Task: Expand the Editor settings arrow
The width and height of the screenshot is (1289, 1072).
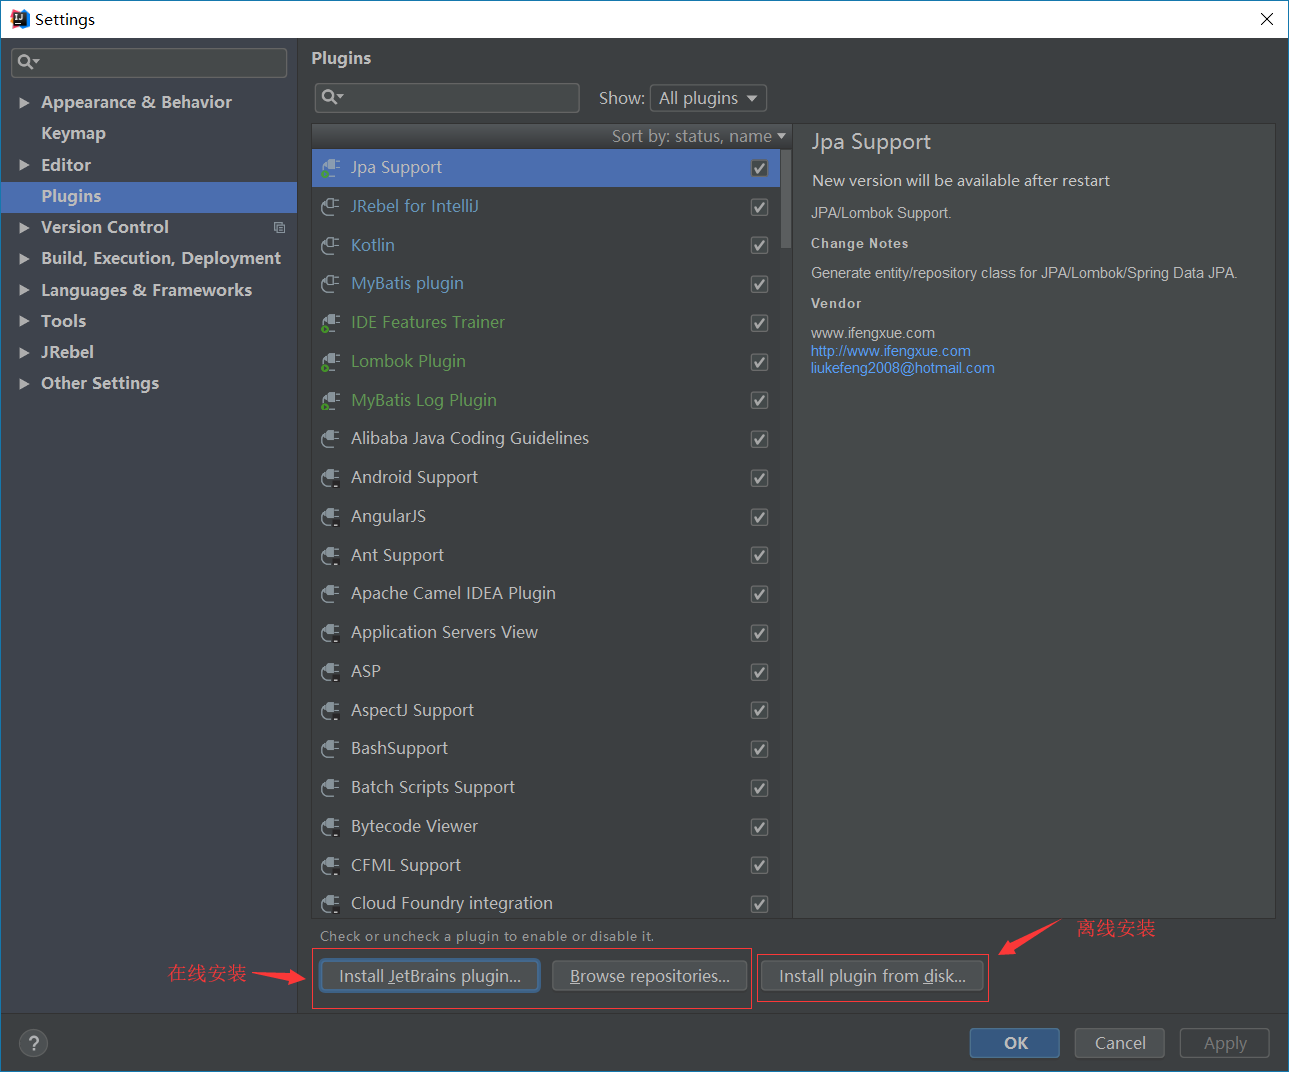Action: click(x=24, y=165)
